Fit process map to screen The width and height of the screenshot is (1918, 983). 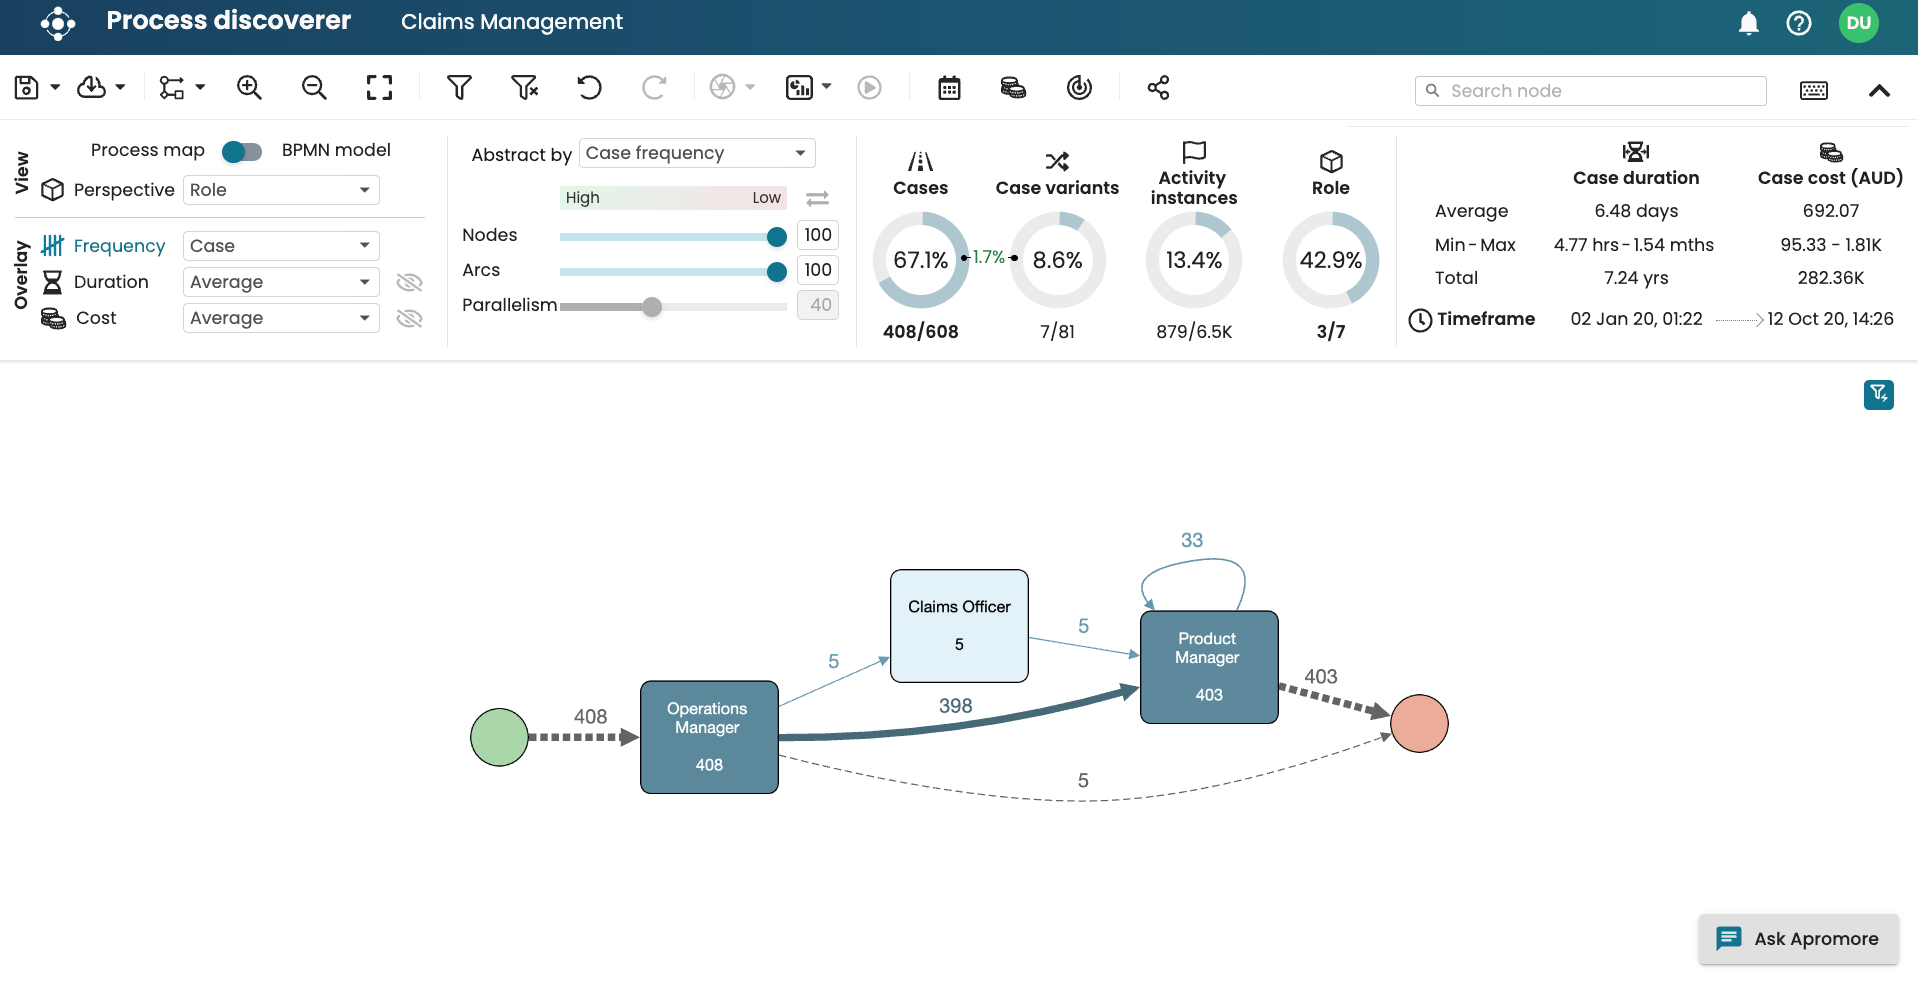click(379, 88)
